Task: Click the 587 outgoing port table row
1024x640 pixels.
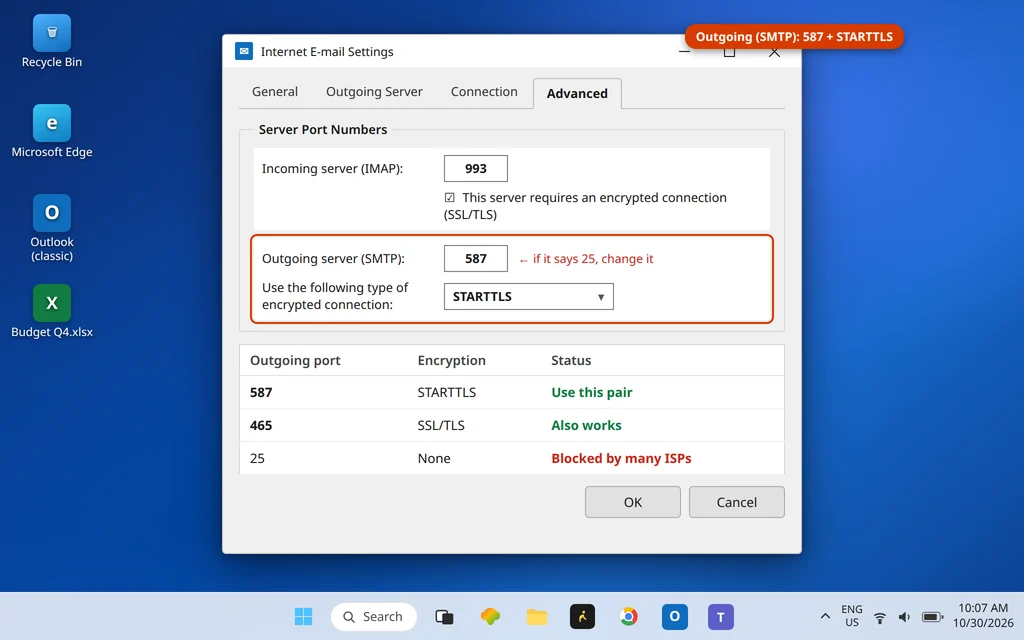Action: (511, 392)
